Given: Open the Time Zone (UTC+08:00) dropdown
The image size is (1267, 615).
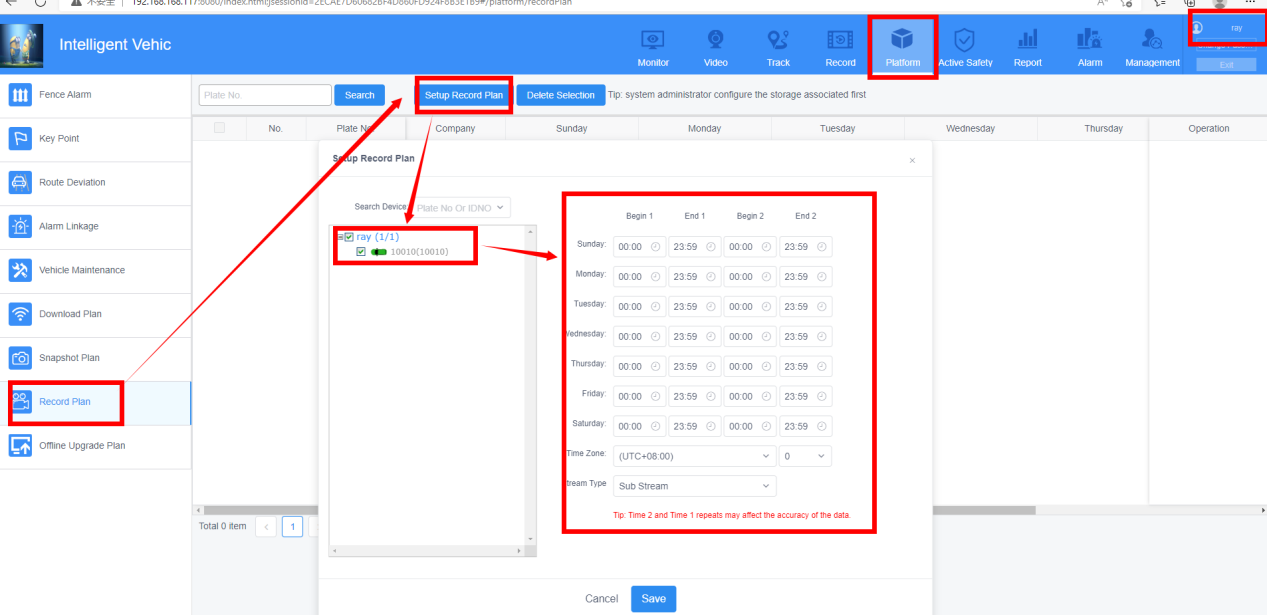Looking at the screenshot, I should (x=695, y=456).
